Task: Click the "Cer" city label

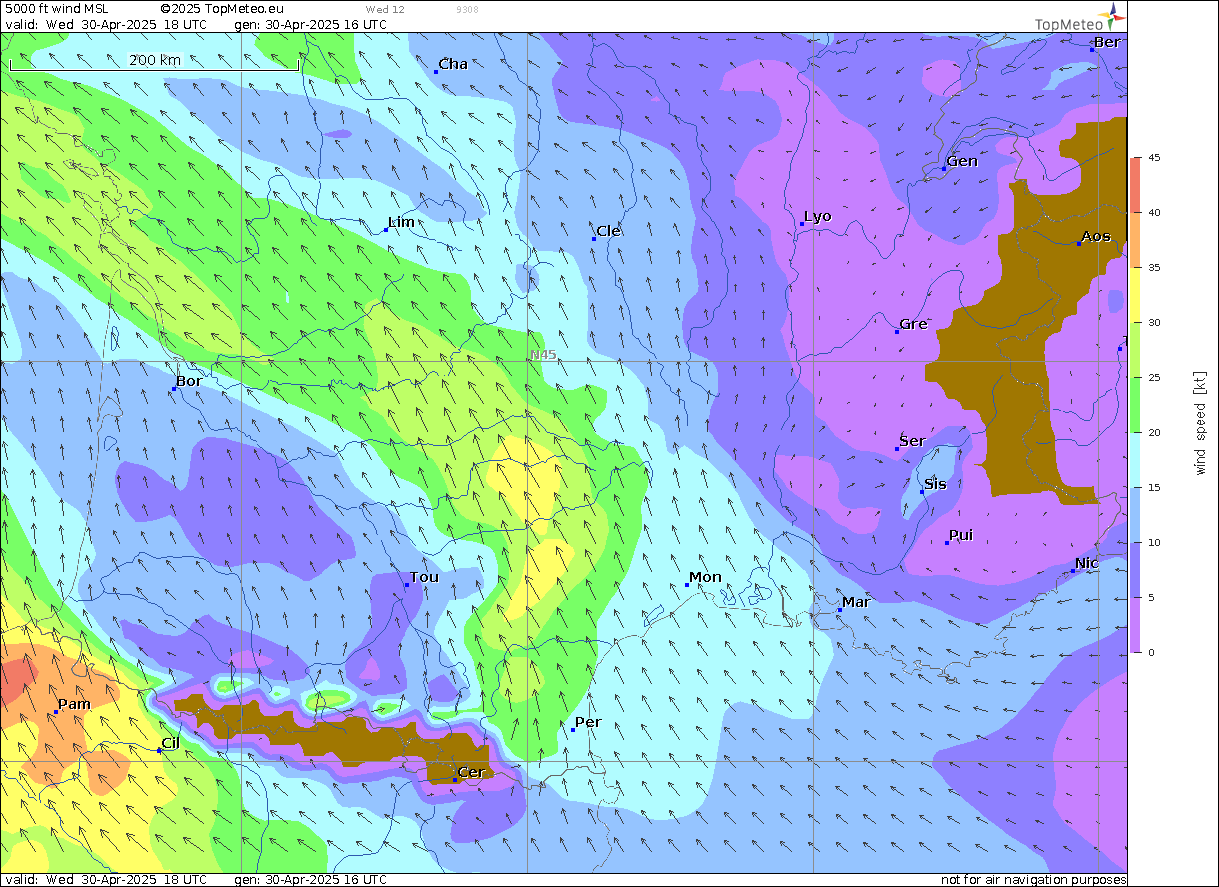Action: [x=470, y=772]
